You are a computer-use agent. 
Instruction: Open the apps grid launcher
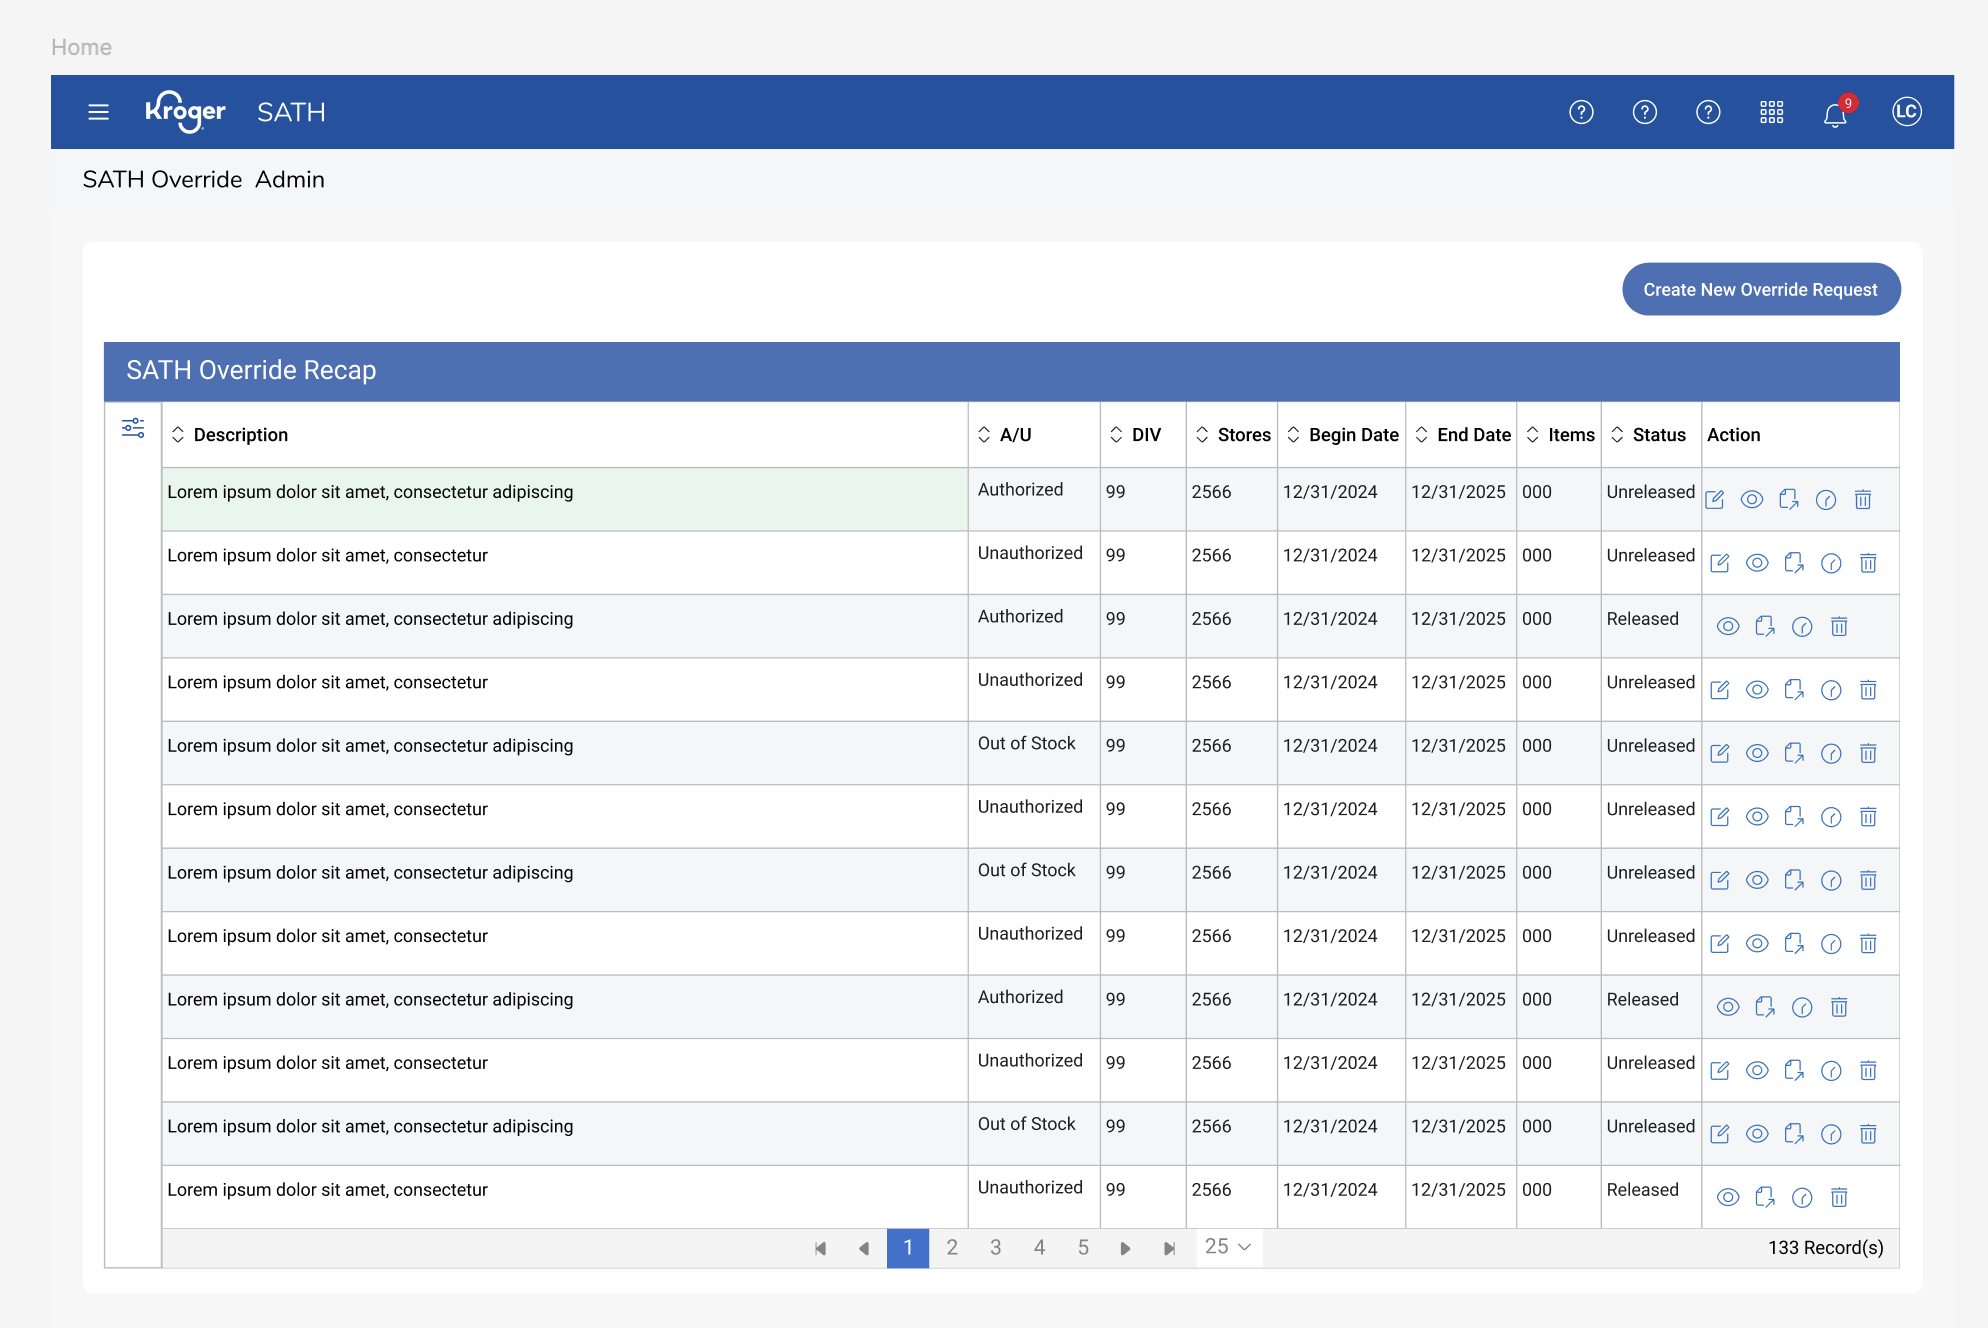1771,112
